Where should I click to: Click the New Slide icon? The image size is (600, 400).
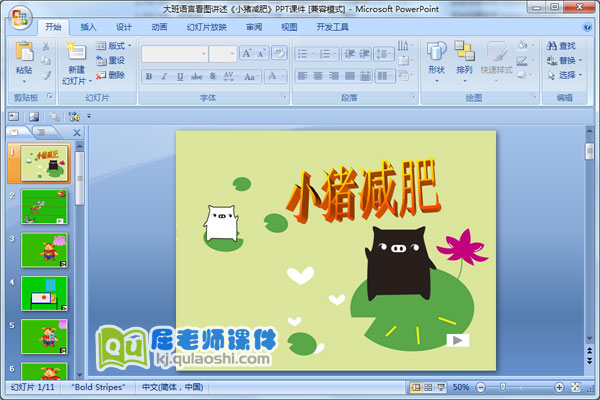(x=76, y=51)
